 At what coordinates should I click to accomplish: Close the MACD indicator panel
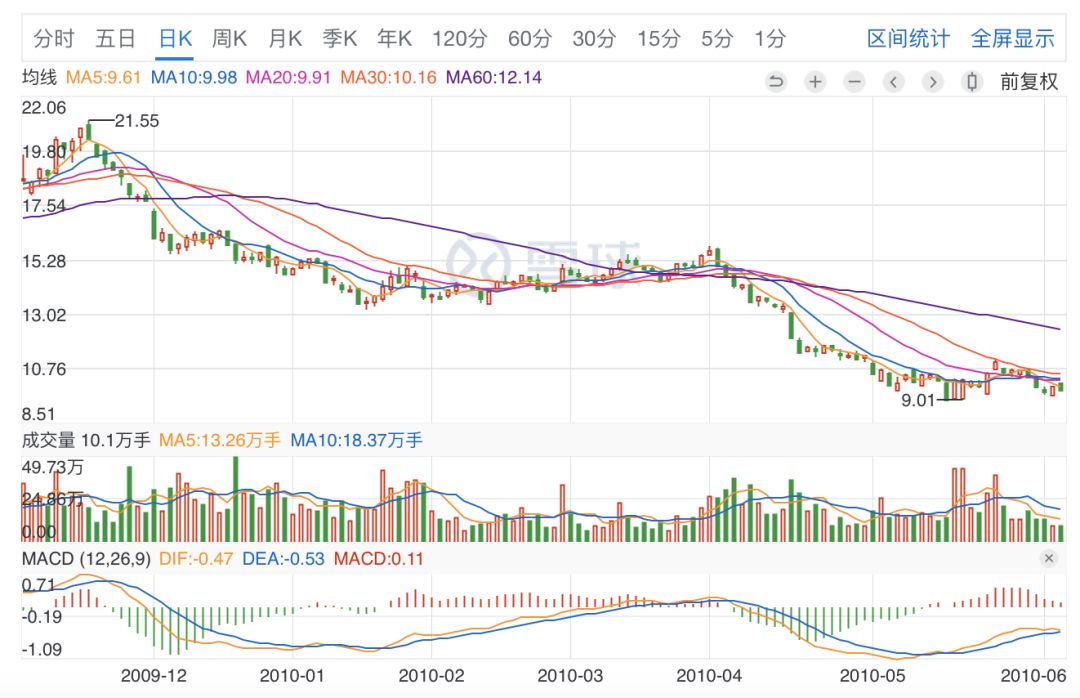pyautogui.click(x=1049, y=558)
